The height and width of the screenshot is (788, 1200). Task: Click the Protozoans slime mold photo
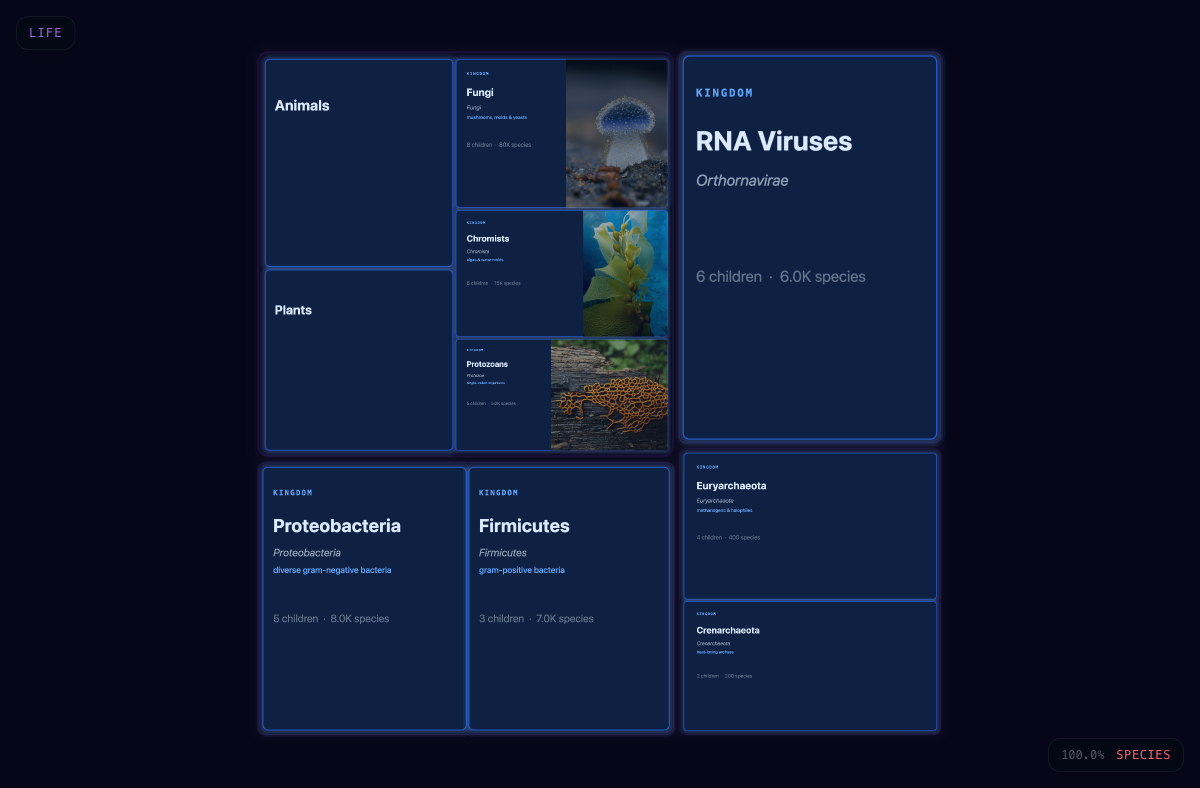pyautogui.click(x=608, y=395)
